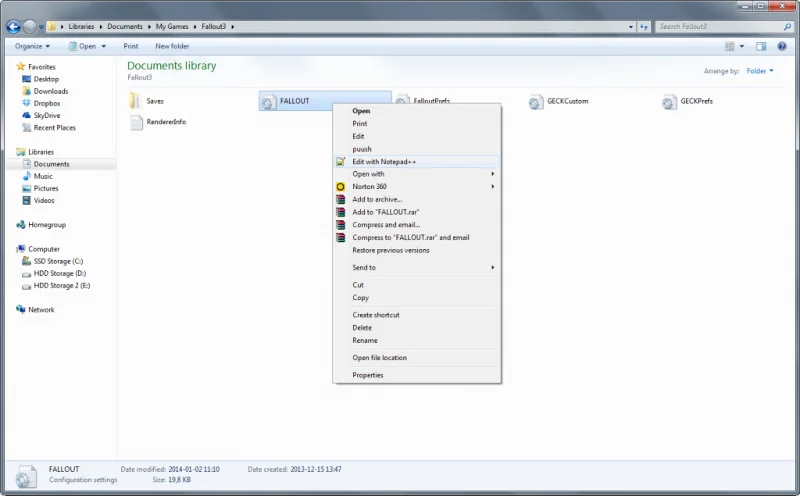Choose Properties from context menu

coord(416,376)
